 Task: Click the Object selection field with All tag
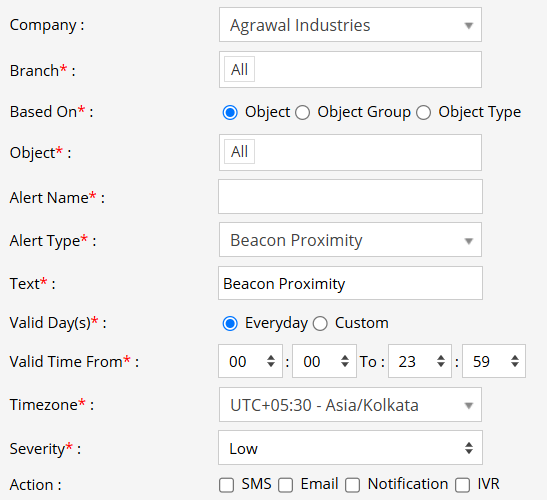point(350,152)
